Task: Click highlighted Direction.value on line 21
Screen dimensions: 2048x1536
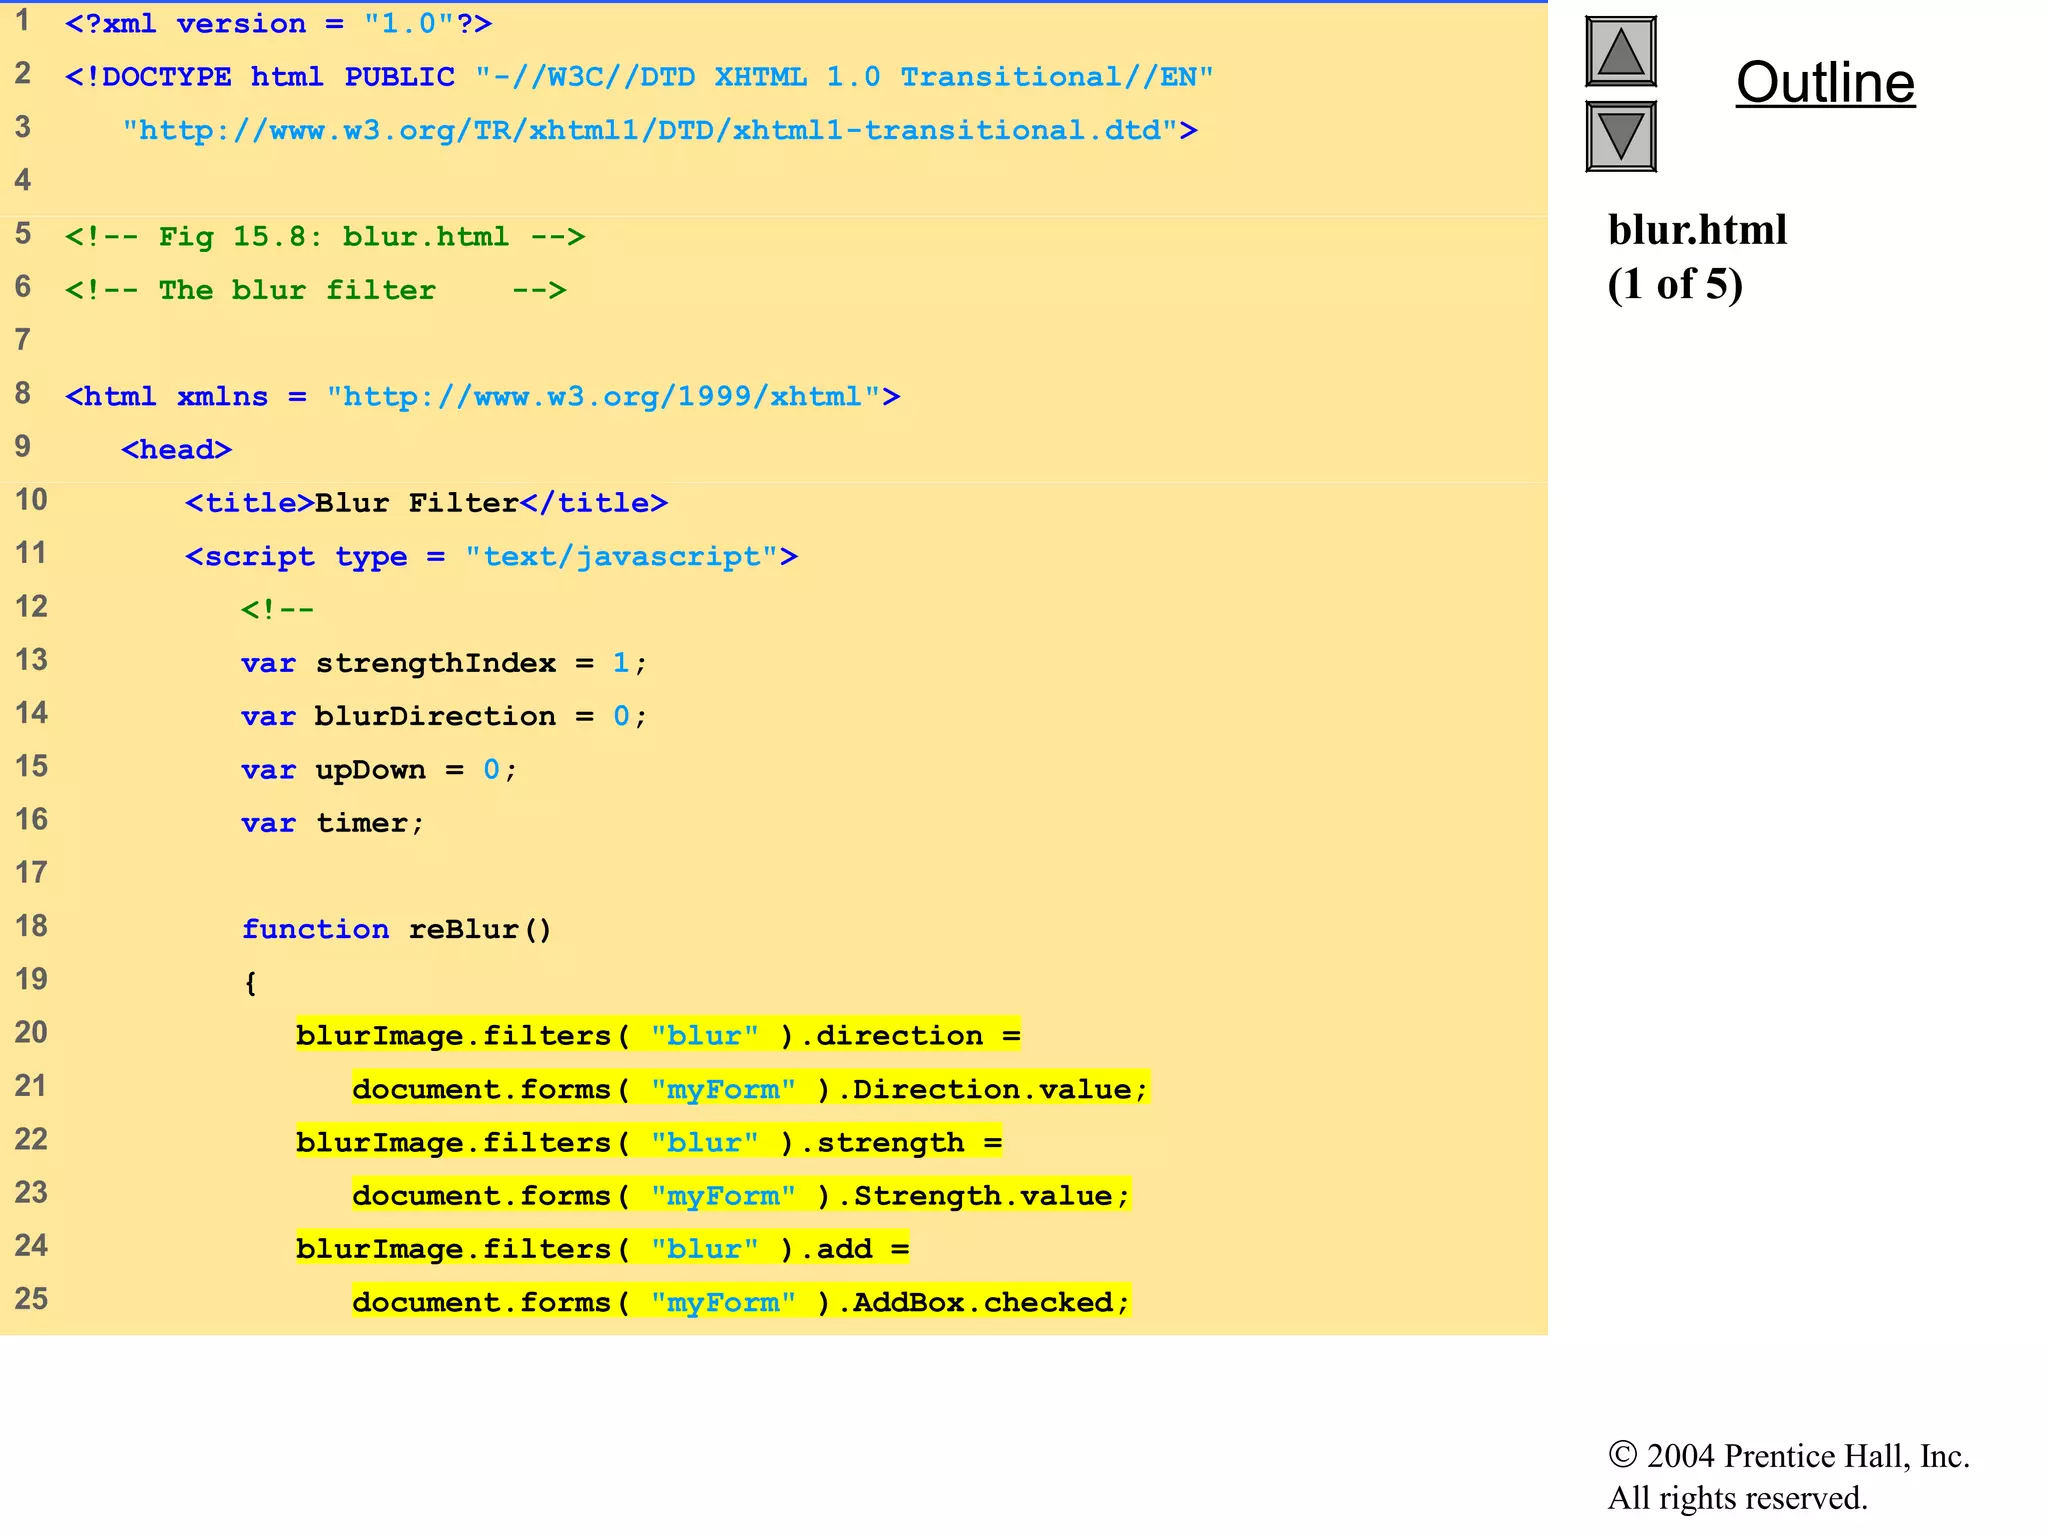Action: 992,1089
